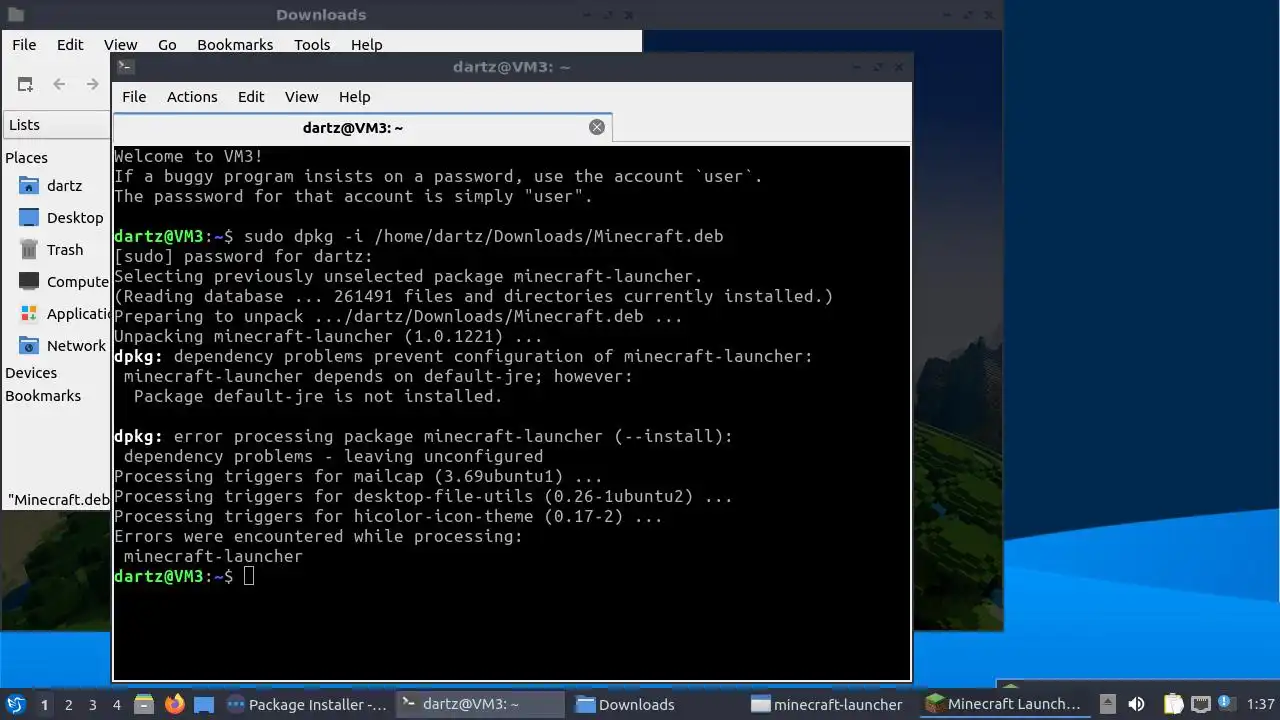The height and width of the screenshot is (720, 1280).
Task: Switch to the Package Installer taskbar window
Action: tap(308, 704)
